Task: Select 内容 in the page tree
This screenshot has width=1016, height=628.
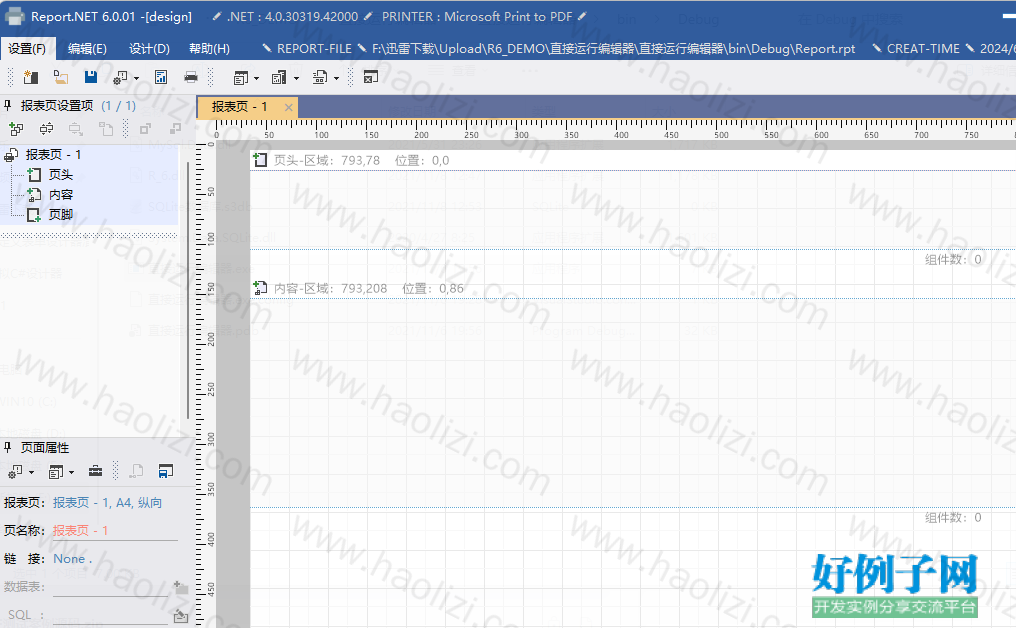Action: tap(61, 195)
